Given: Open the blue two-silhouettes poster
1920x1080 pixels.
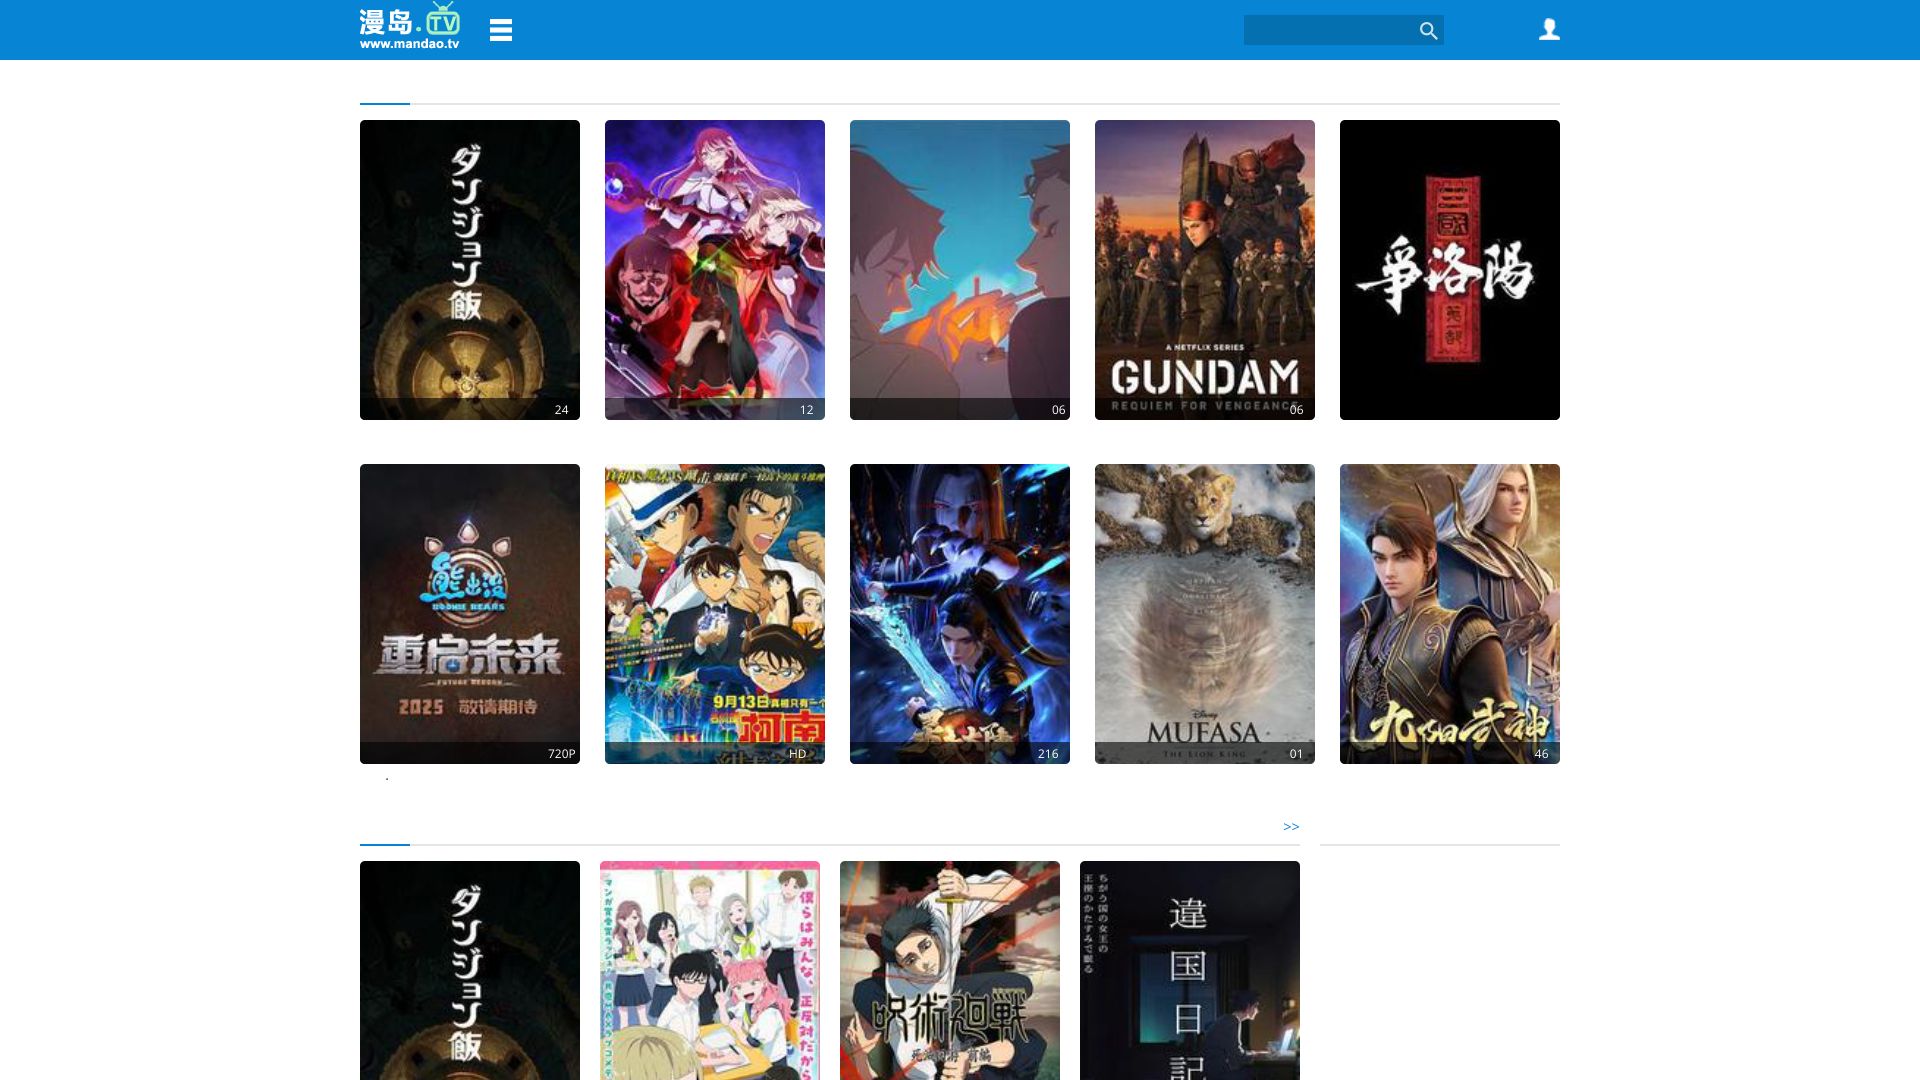Looking at the screenshot, I should (x=960, y=270).
